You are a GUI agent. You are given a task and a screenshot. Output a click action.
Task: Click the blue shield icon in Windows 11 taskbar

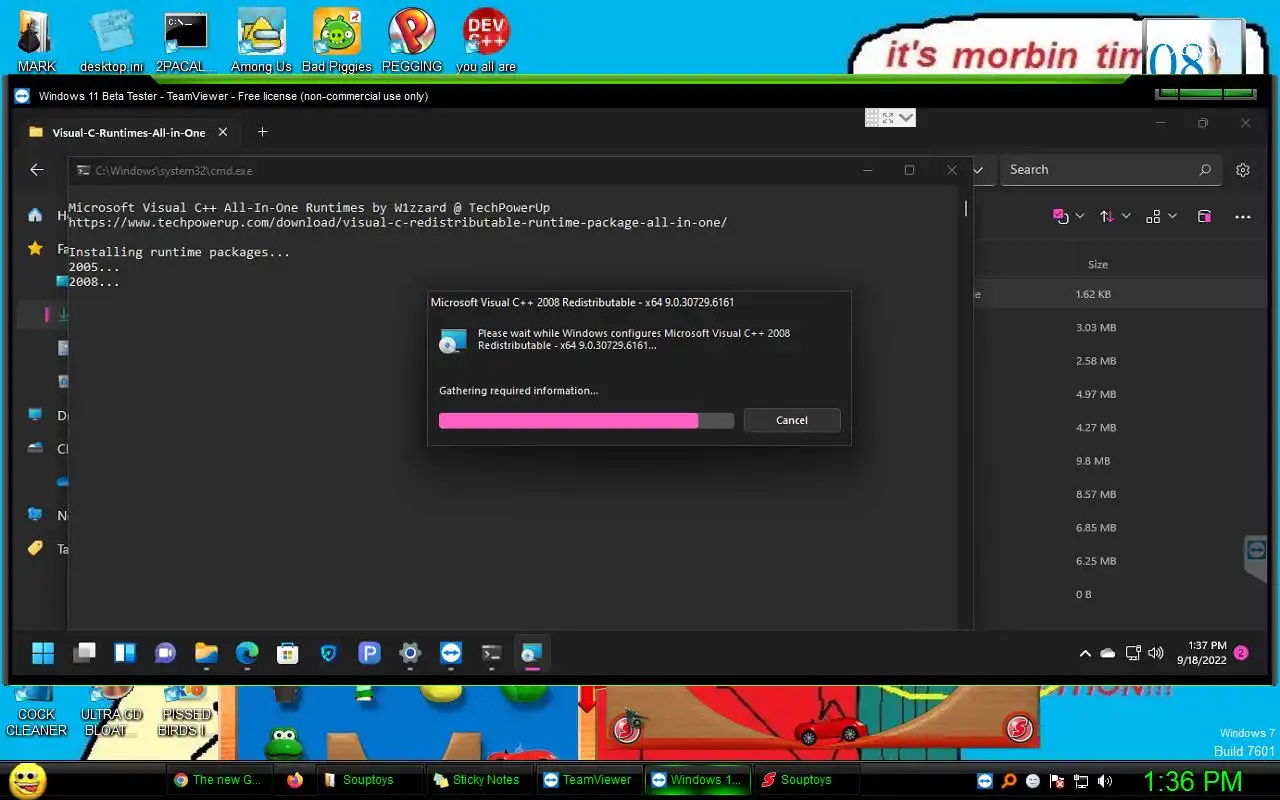(x=328, y=654)
